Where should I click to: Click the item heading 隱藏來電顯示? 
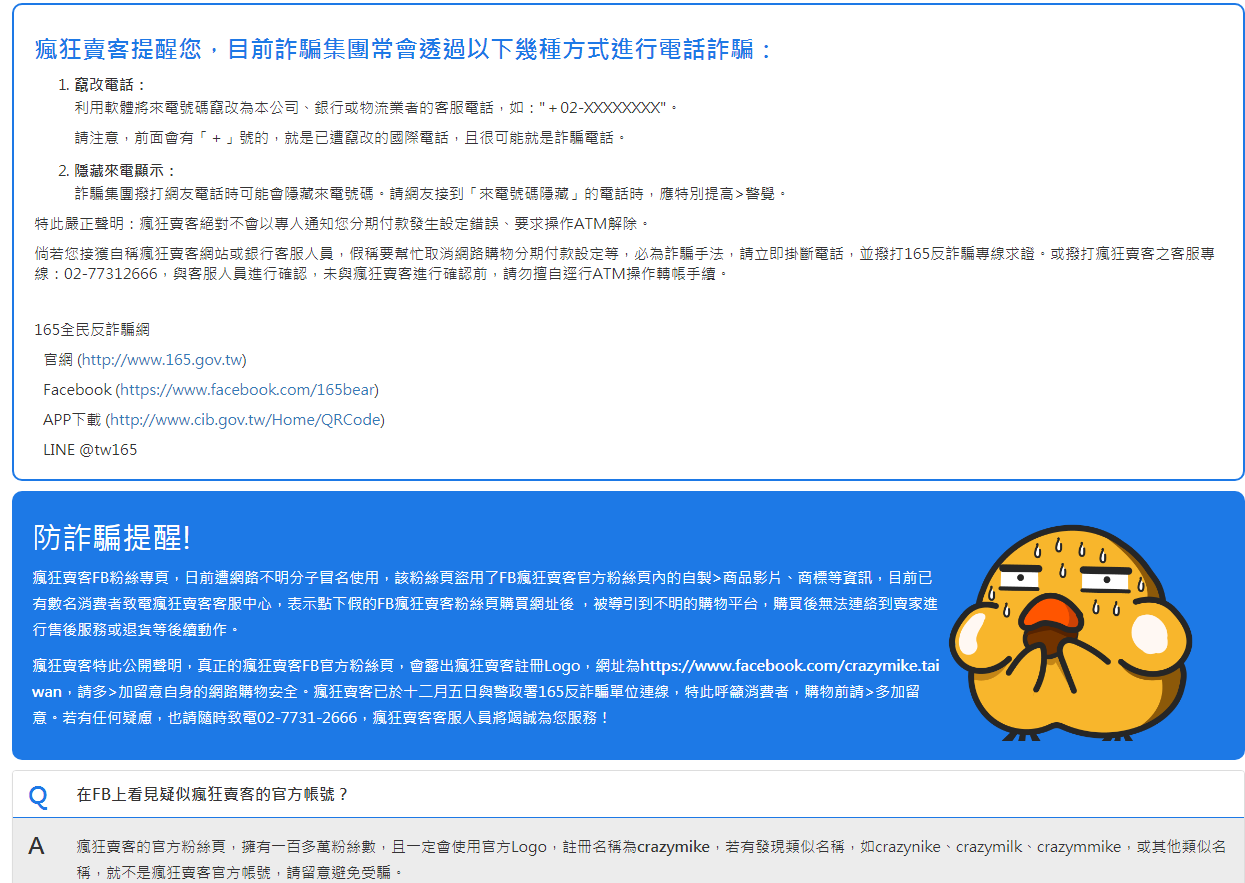click(x=125, y=170)
